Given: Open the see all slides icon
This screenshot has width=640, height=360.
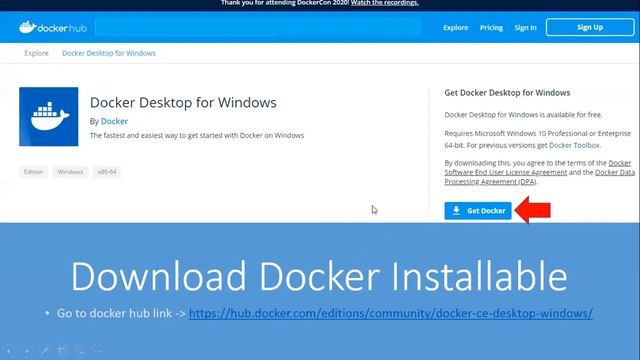Looking at the screenshot, I should pyautogui.click(x=62, y=351).
